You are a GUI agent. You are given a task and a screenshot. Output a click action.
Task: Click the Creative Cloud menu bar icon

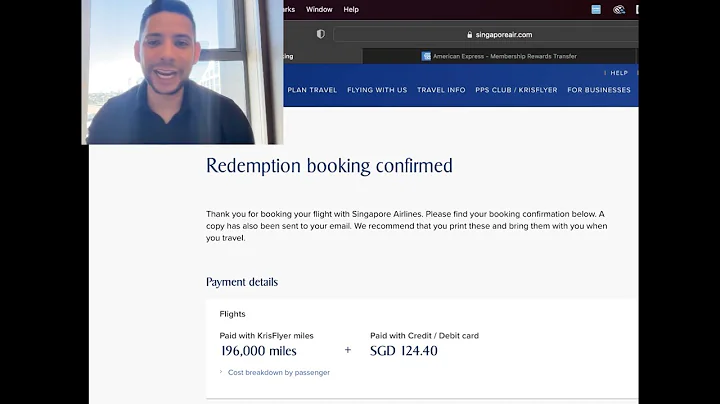coord(619,9)
